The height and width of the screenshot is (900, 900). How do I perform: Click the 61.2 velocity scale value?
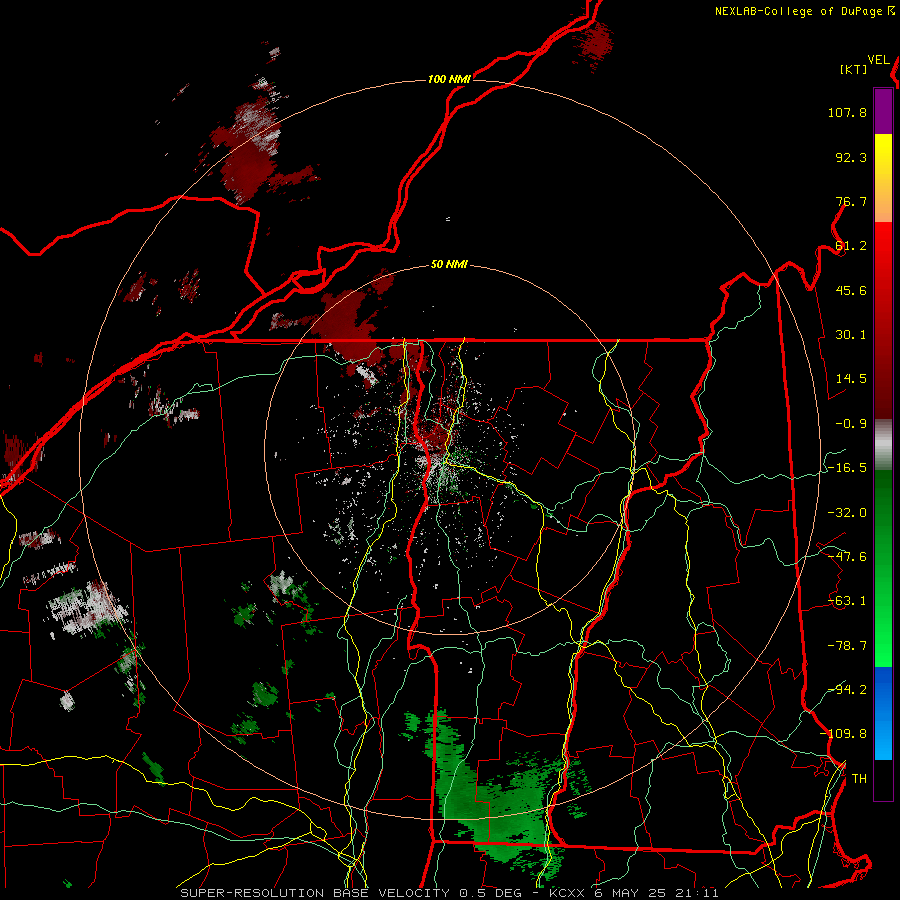pos(851,246)
